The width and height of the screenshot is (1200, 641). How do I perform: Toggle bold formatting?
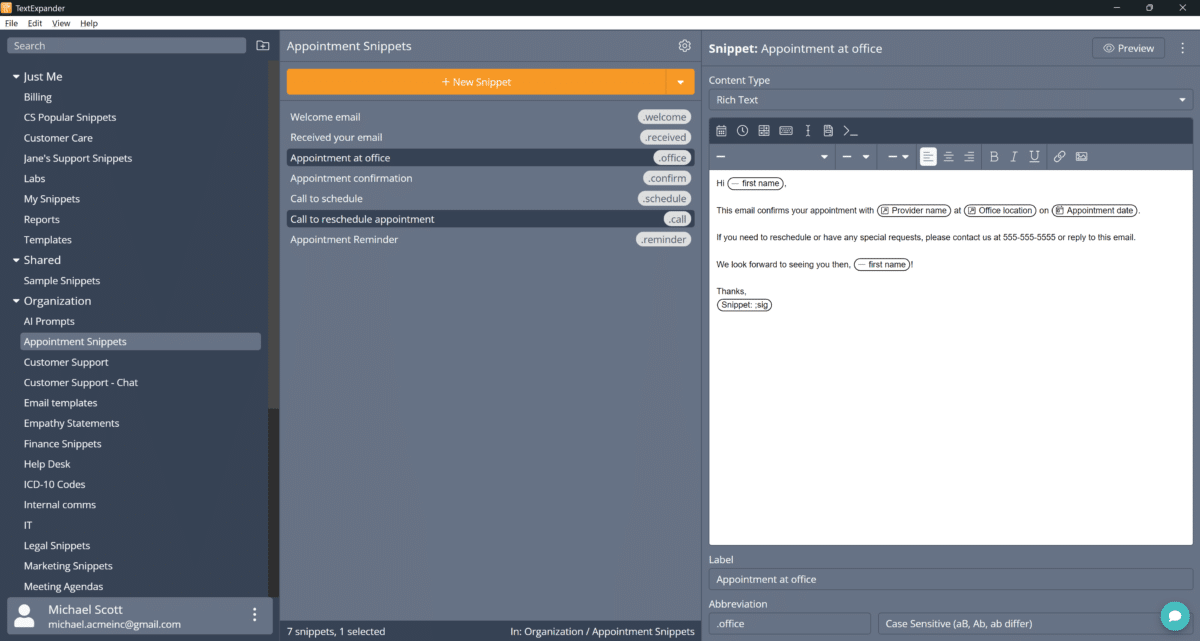pyautogui.click(x=993, y=157)
